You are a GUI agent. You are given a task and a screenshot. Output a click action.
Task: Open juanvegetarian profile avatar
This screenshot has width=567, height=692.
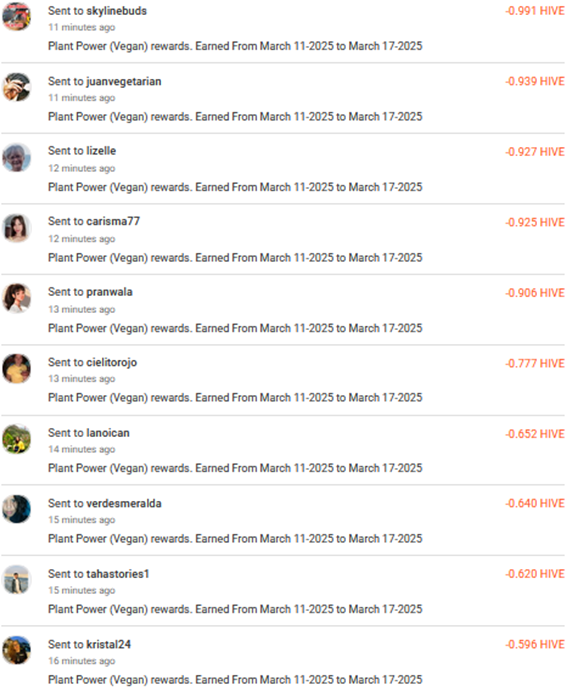[x=17, y=87]
